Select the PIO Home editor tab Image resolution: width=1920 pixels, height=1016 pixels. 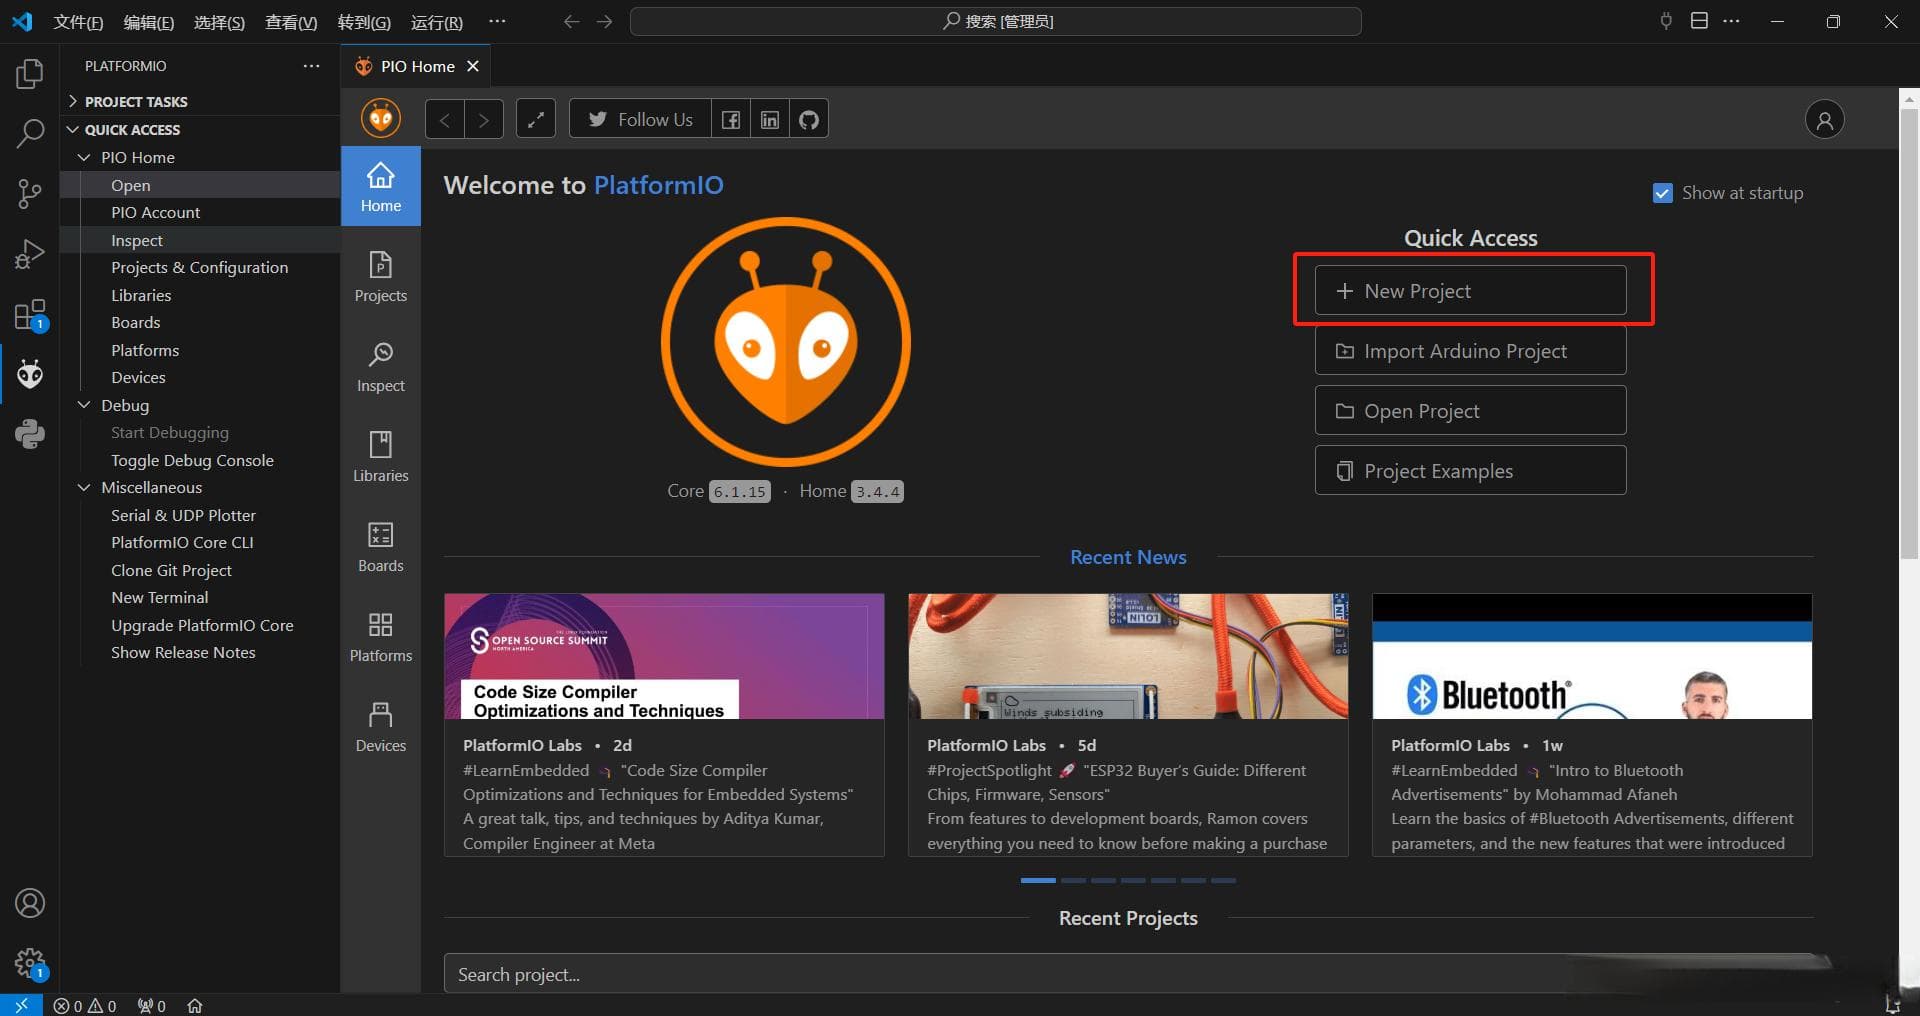click(x=416, y=66)
